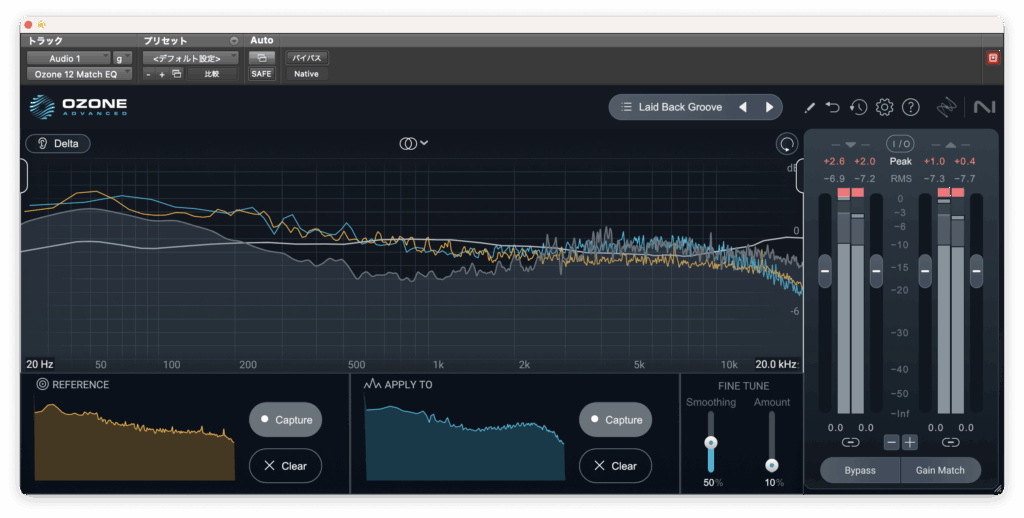The width and height of the screenshot is (1024, 518).
Task: Click the undo arrow icon
Action: tap(833, 107)
